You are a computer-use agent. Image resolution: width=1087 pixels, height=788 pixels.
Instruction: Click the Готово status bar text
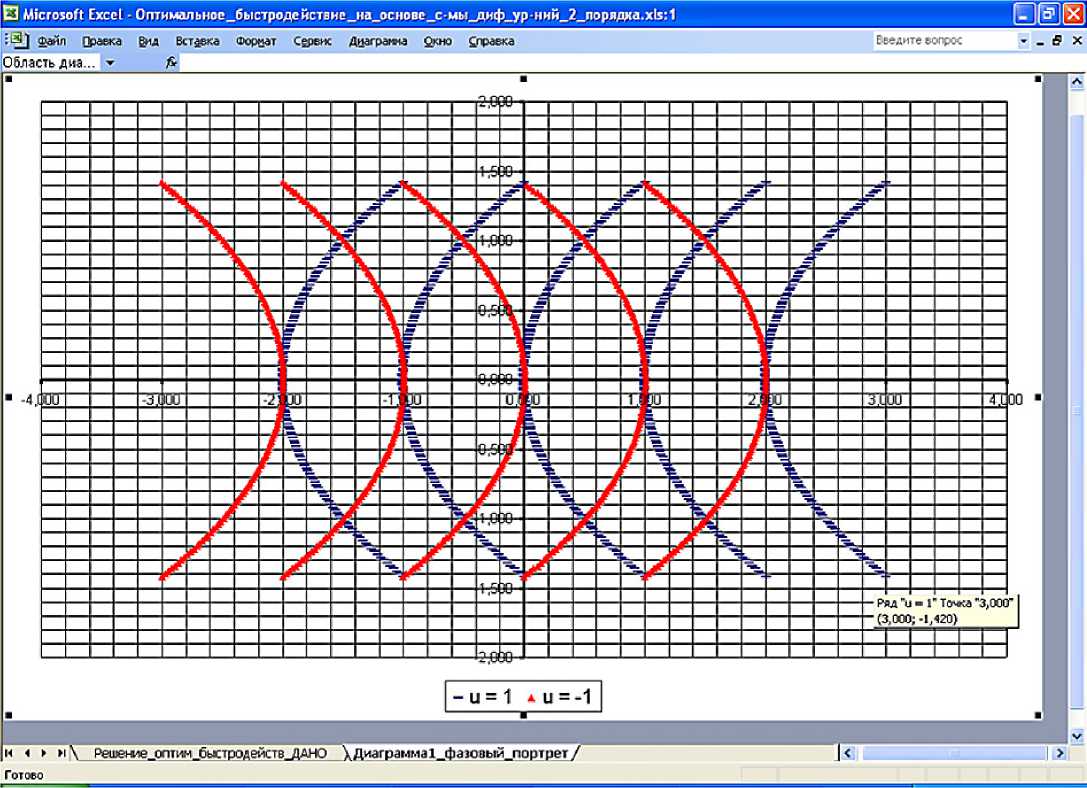pyautogui.click(x=24, y=776)
